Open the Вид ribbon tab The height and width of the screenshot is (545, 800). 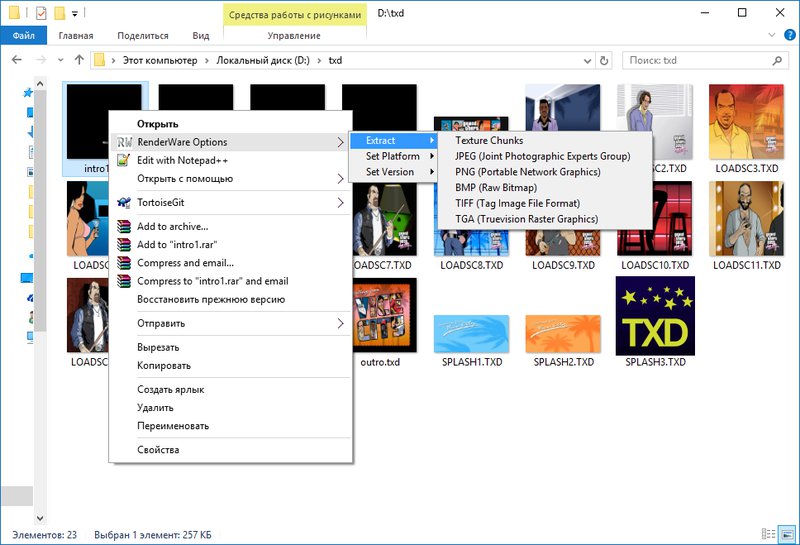pyautogui.click(x=201, y=36)
